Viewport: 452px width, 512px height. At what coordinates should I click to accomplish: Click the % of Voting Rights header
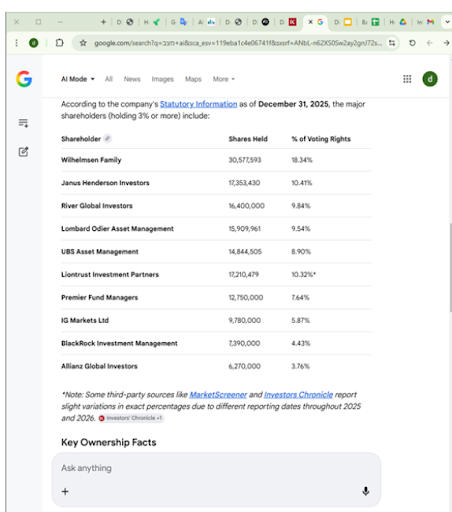click(x=321, y=139)
